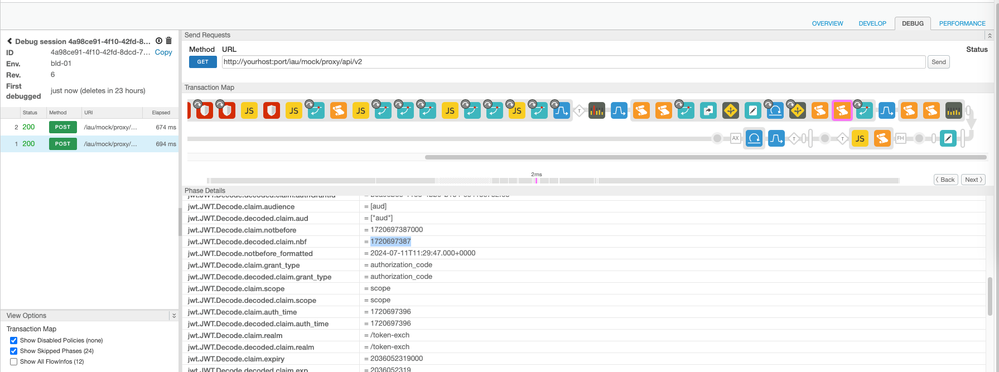The width and height of the screenshot is (999, 372).
Task: Click the value 2036052319000
Action: pos(396,359)
